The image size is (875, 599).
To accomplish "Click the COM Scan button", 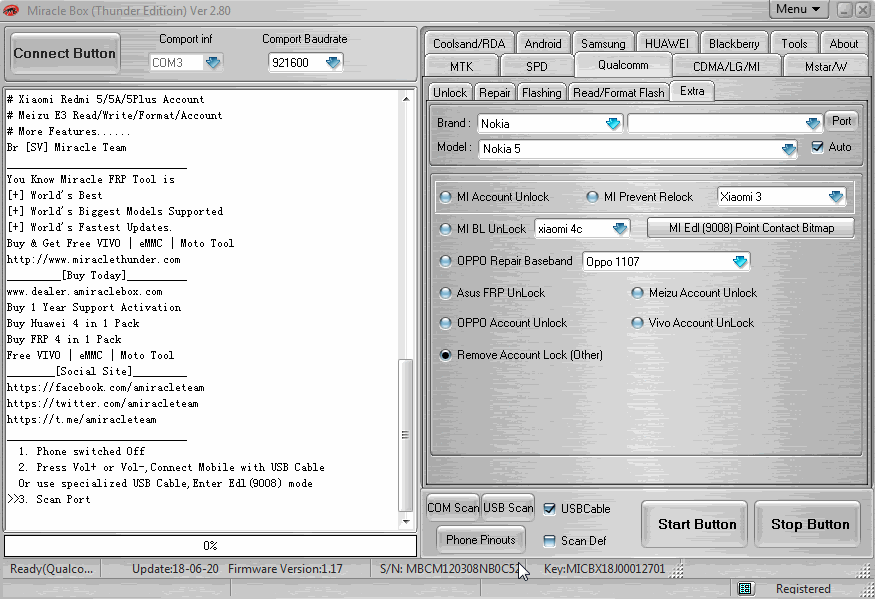I will pos(453,507).
